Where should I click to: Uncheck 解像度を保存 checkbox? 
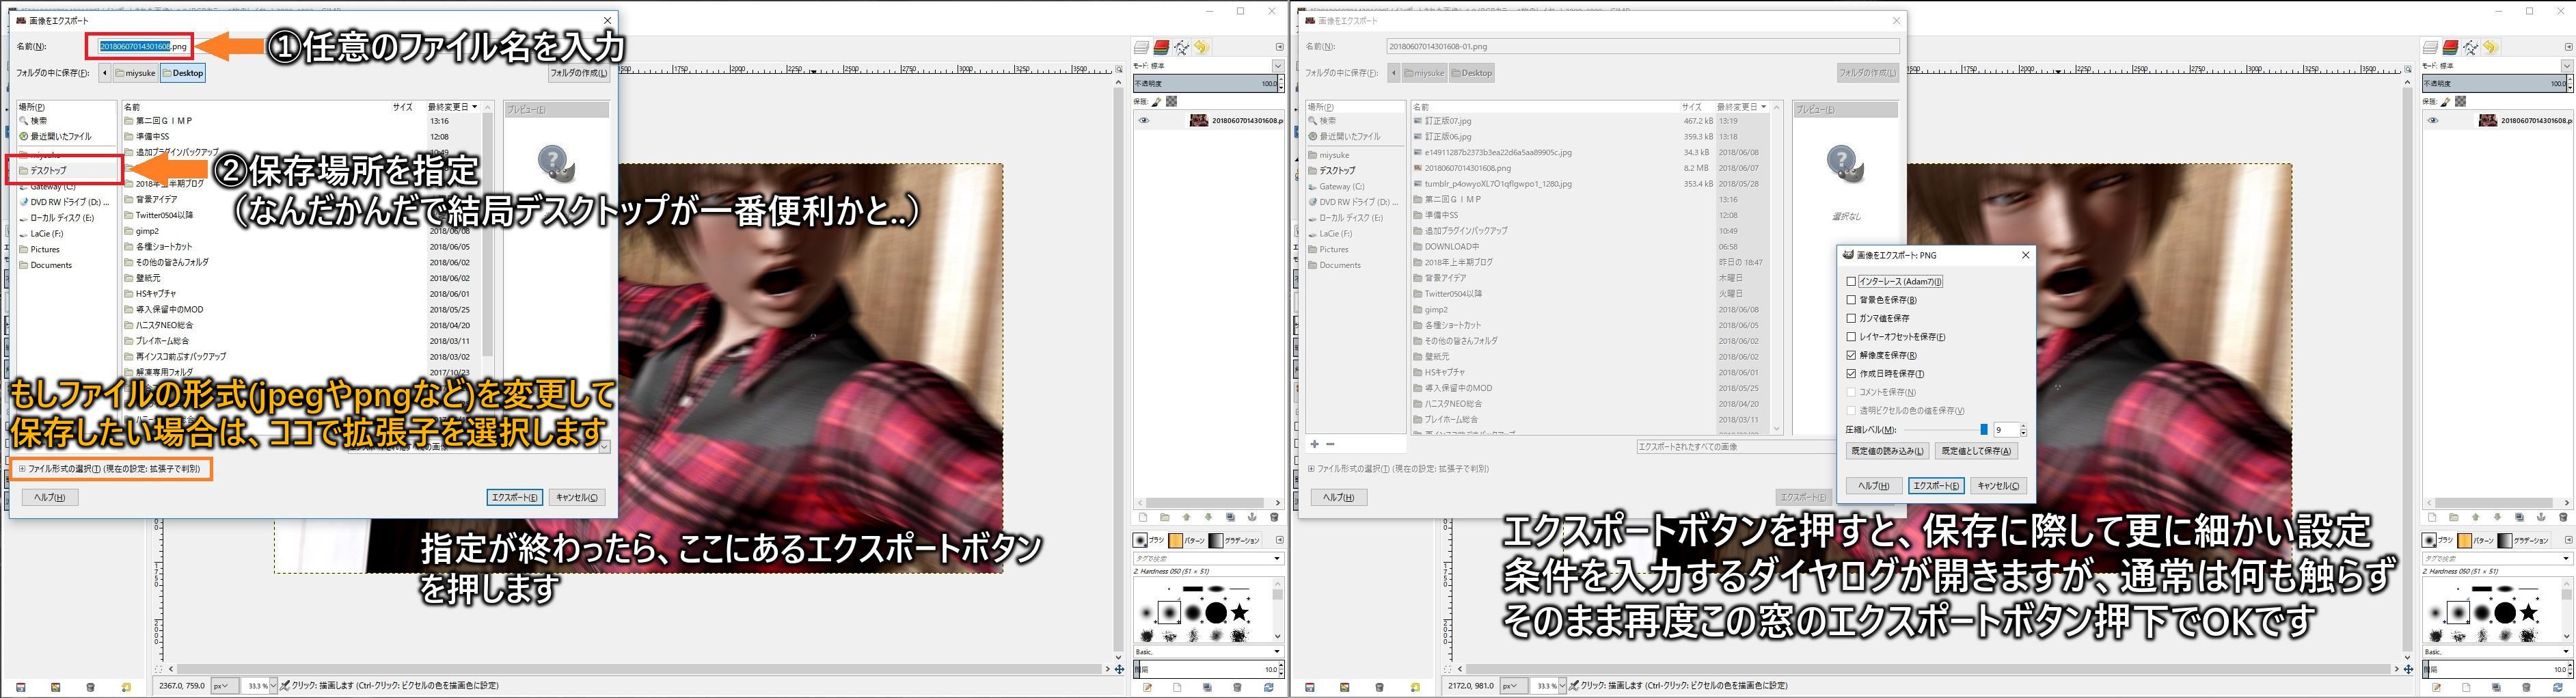[1851, 355]
